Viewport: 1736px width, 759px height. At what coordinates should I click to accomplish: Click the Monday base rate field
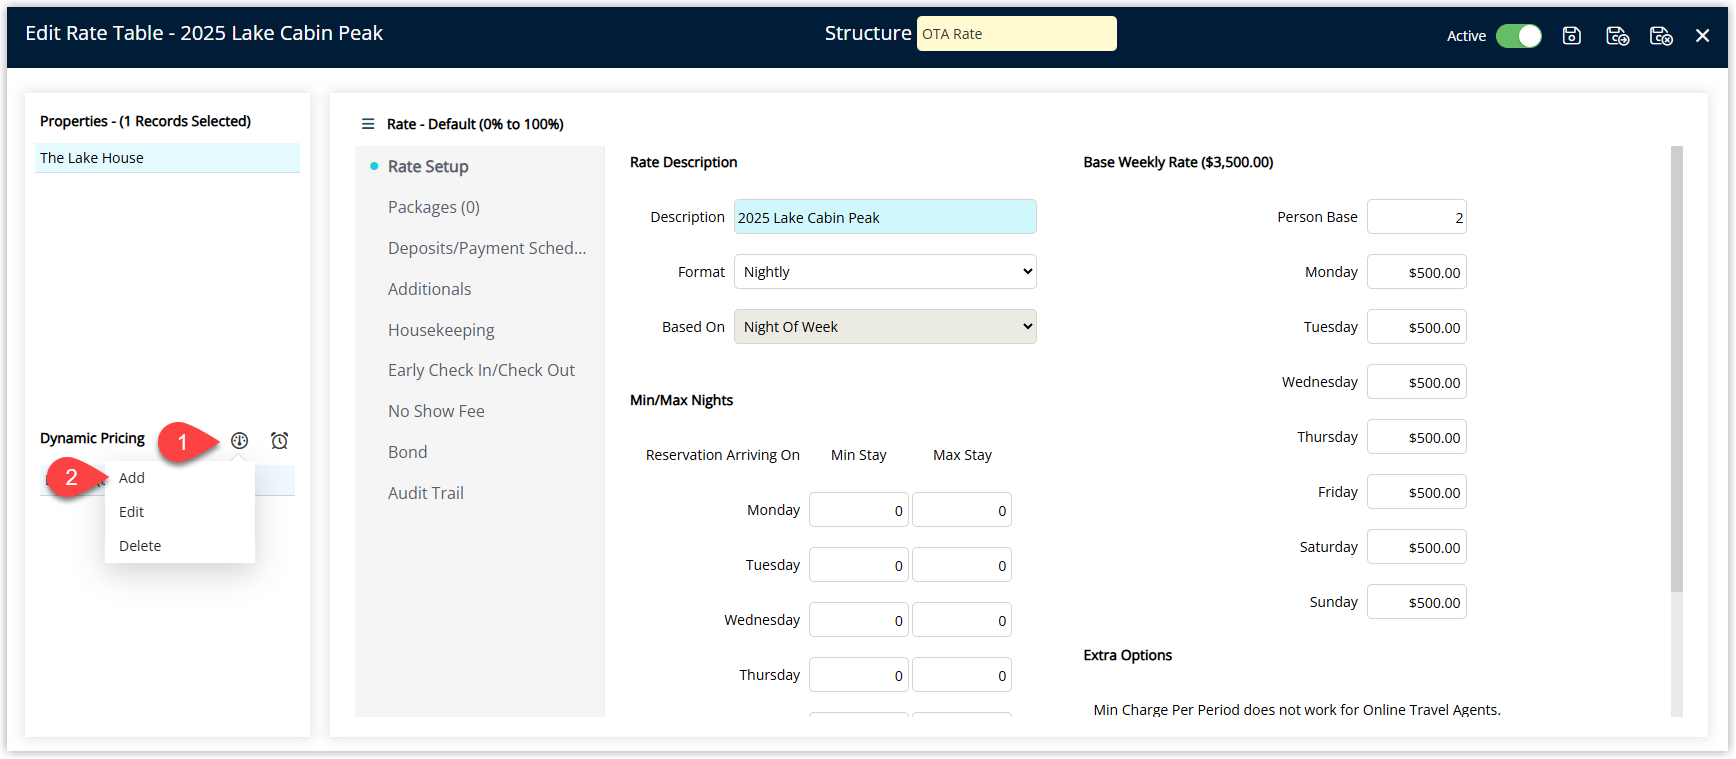pos(1416,272)
